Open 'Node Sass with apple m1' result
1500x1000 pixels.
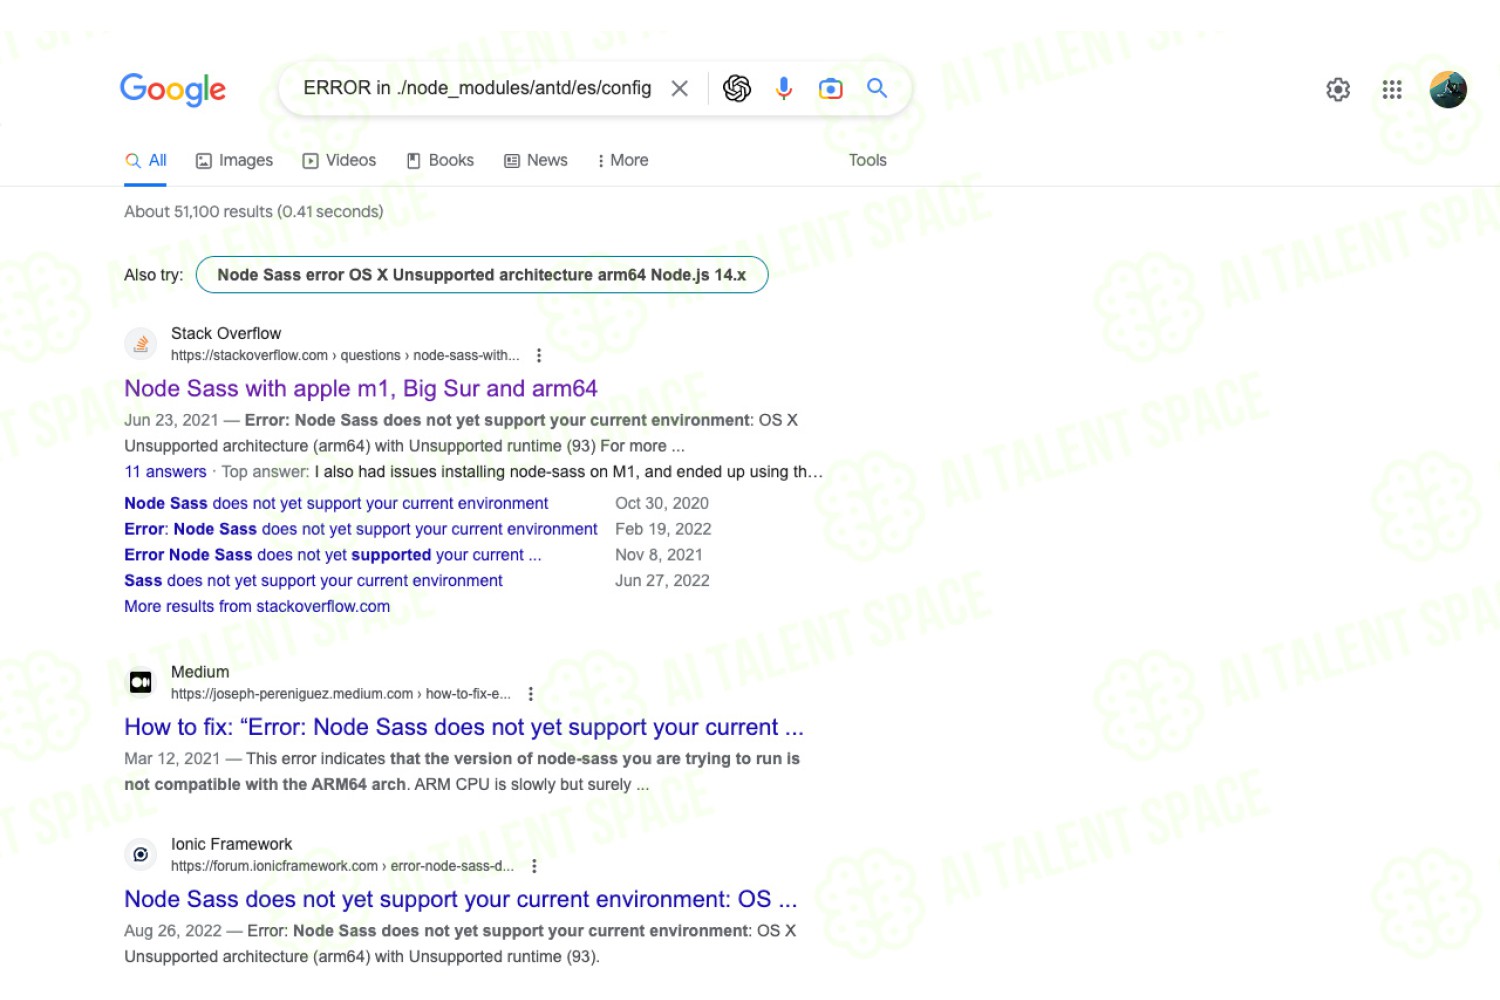pyautogui.click(x=361, y=388)
